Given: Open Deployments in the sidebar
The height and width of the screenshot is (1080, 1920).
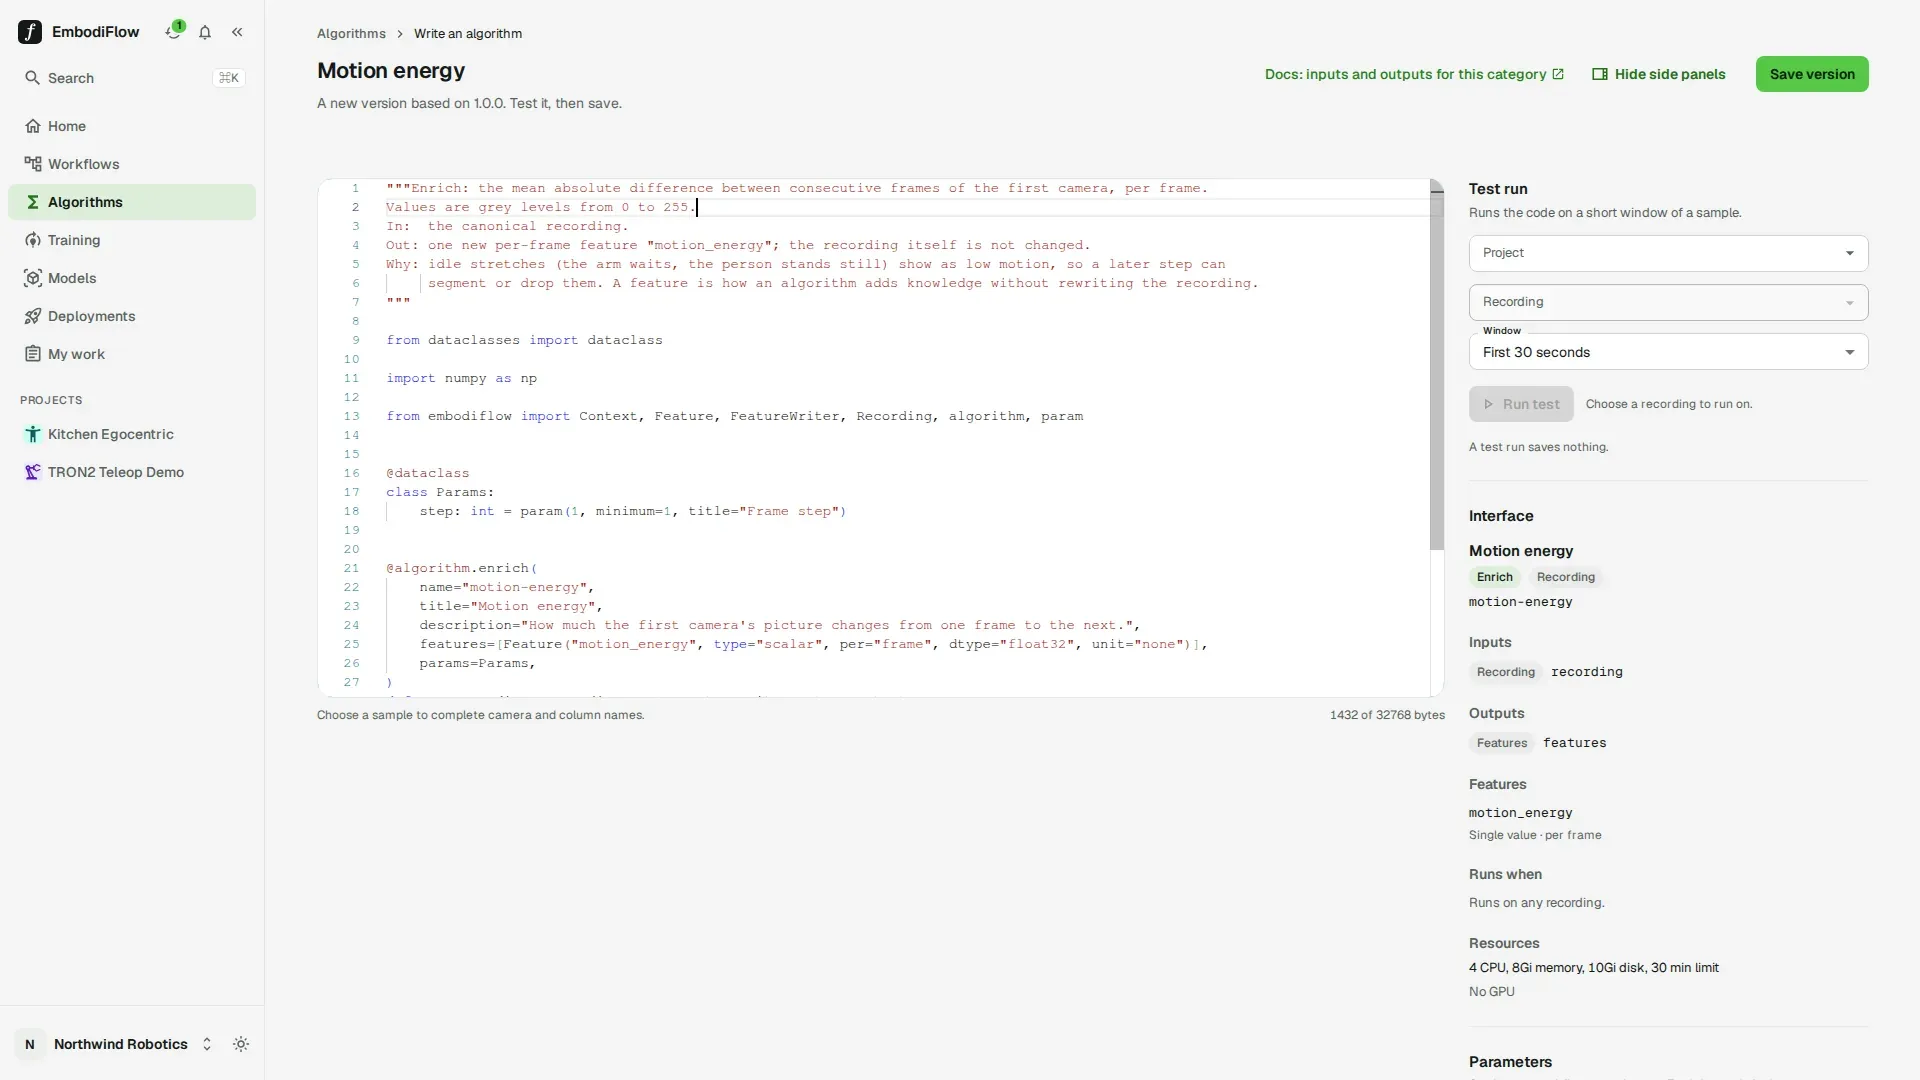Looking at the screenshot, I should tap(132, 316).
